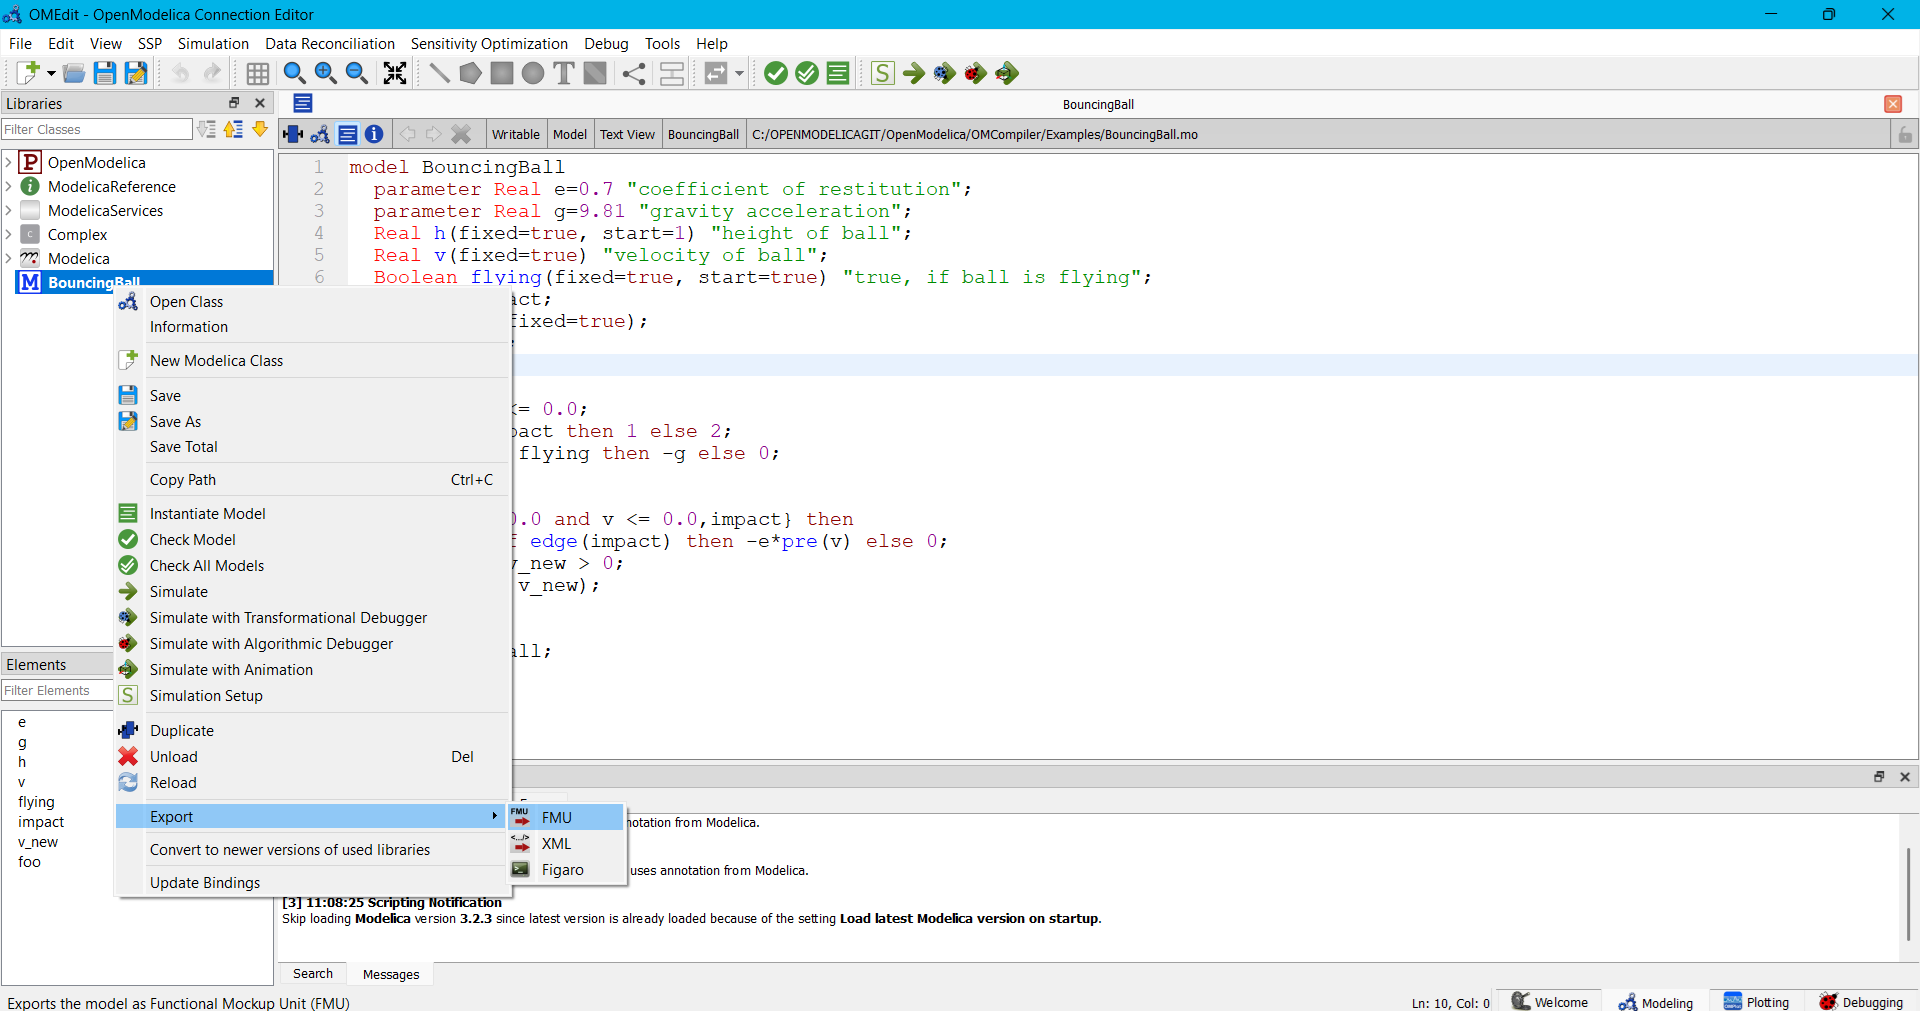This screenshot has height=1011, width=1920.
Task: Select the Text drawing tool
Action: coord(564,73)
